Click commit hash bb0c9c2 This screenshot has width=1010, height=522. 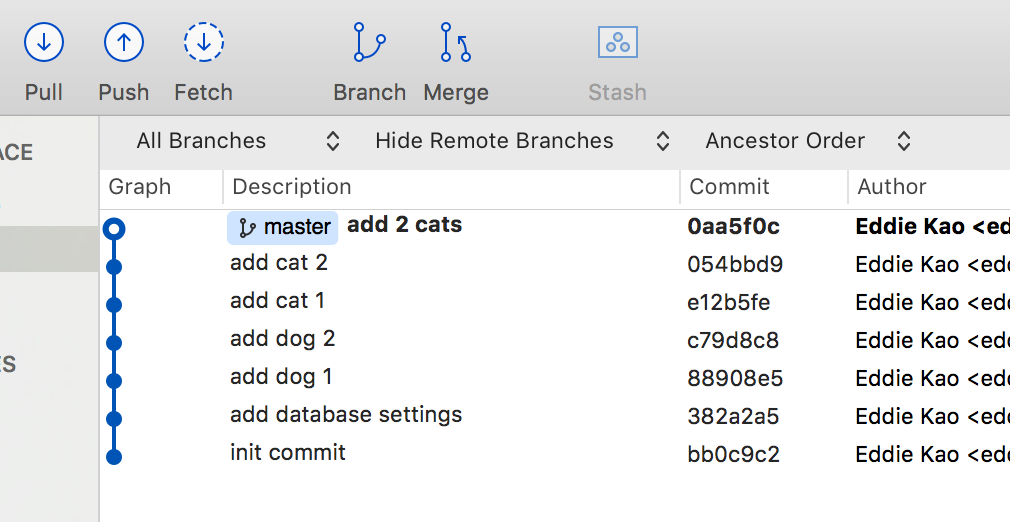click(x=734, y=454)
